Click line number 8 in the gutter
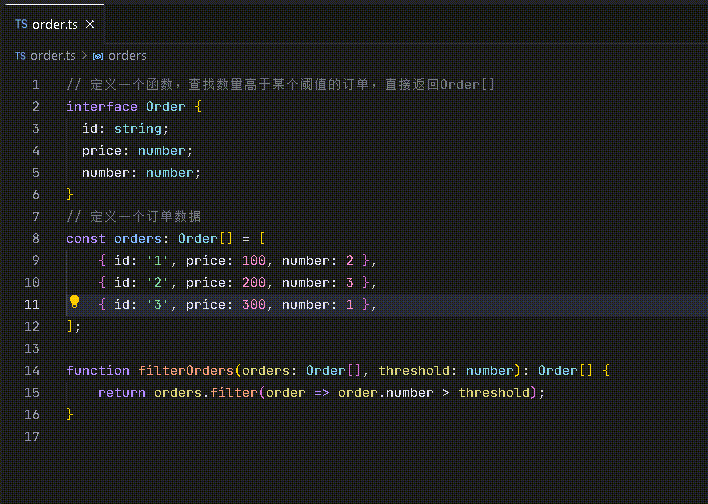708x504 pixels. [x=36, y=239]
